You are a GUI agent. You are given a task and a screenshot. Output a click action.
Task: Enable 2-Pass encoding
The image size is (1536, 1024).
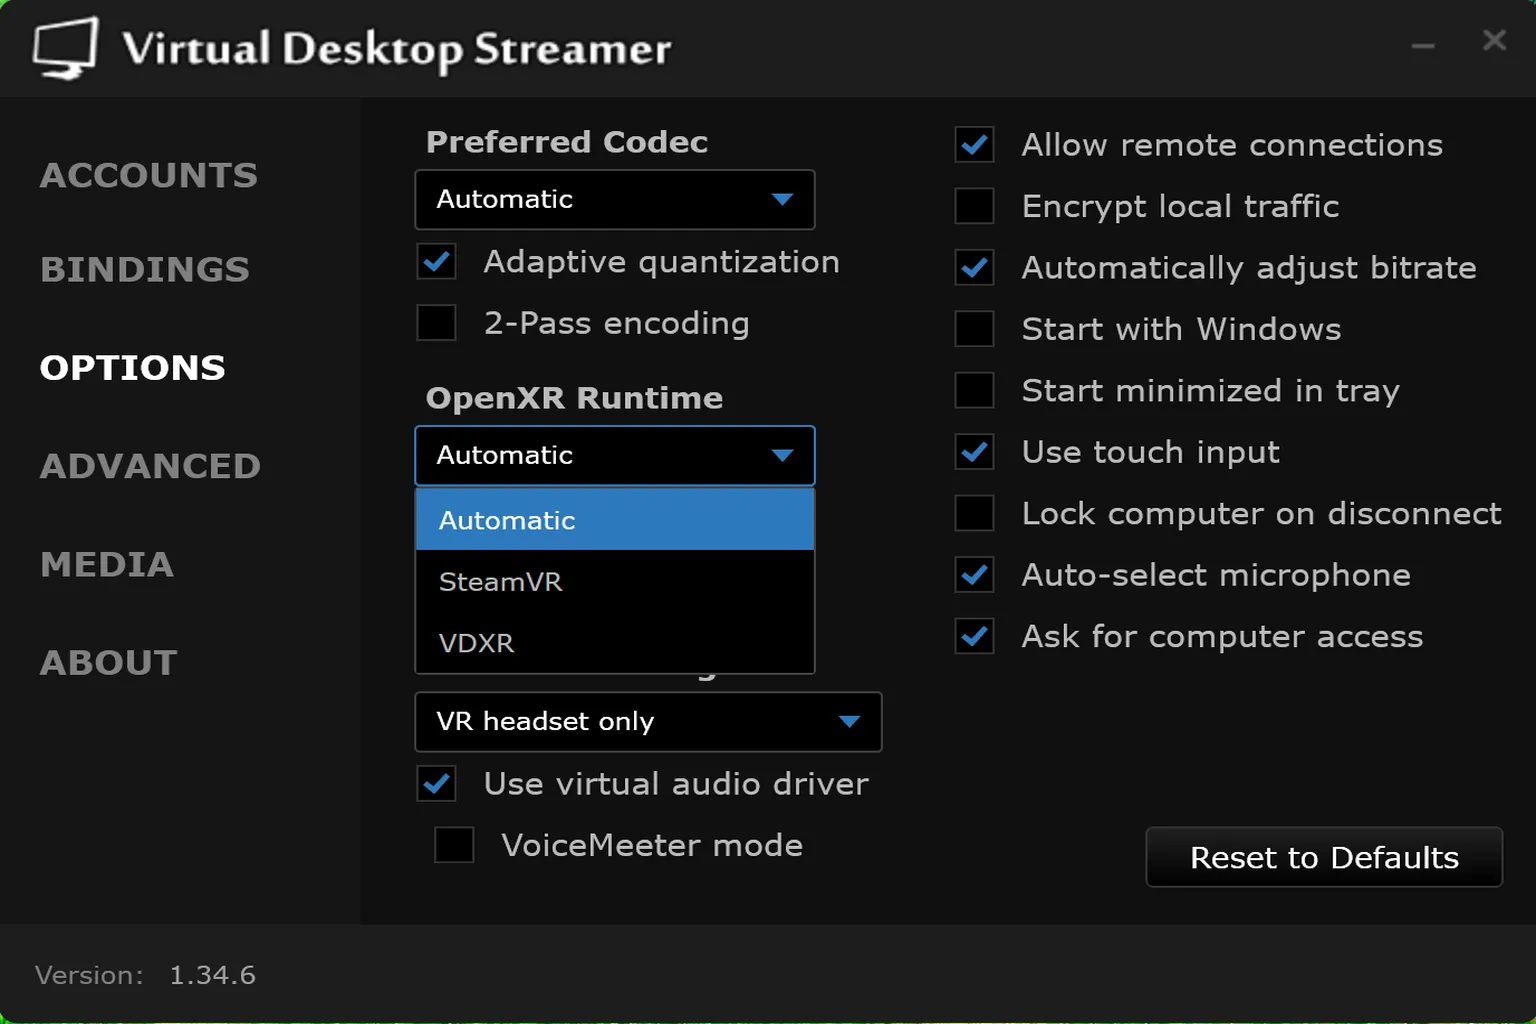tap(436, 323)
